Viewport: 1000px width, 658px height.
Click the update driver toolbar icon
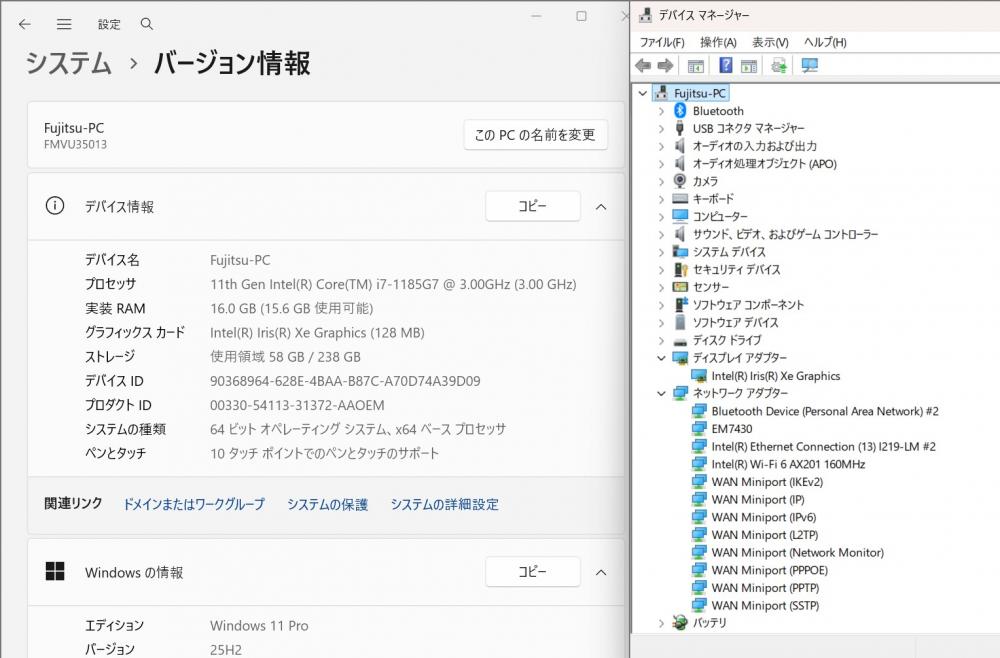tap(779, 65)
